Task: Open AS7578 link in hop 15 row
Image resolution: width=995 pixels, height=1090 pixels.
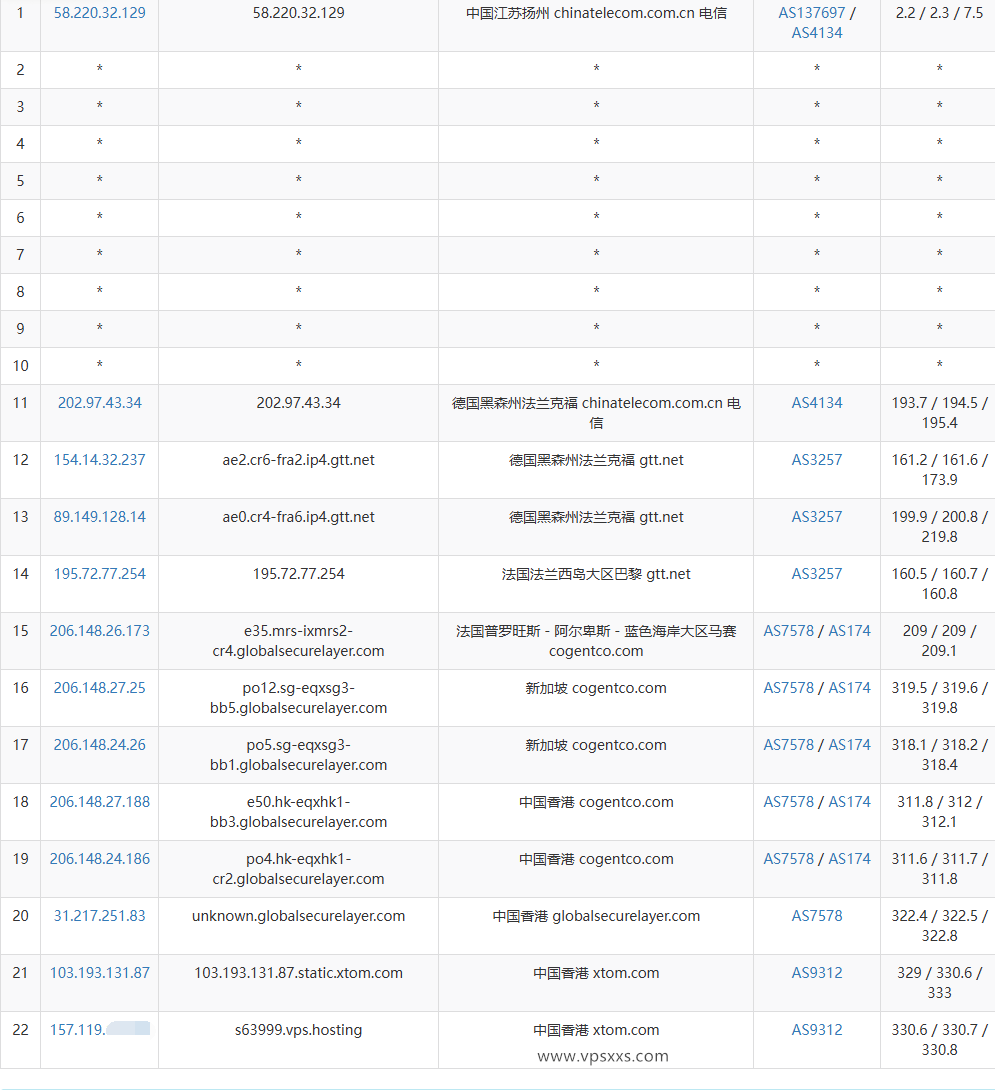Action: point(788,631)
